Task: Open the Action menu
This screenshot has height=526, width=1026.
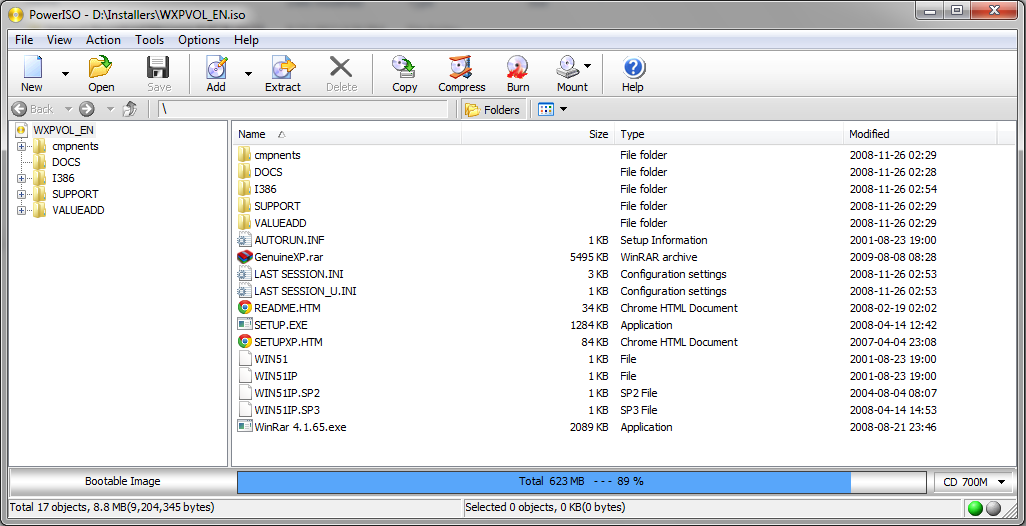Action: [x=103, y=40]
